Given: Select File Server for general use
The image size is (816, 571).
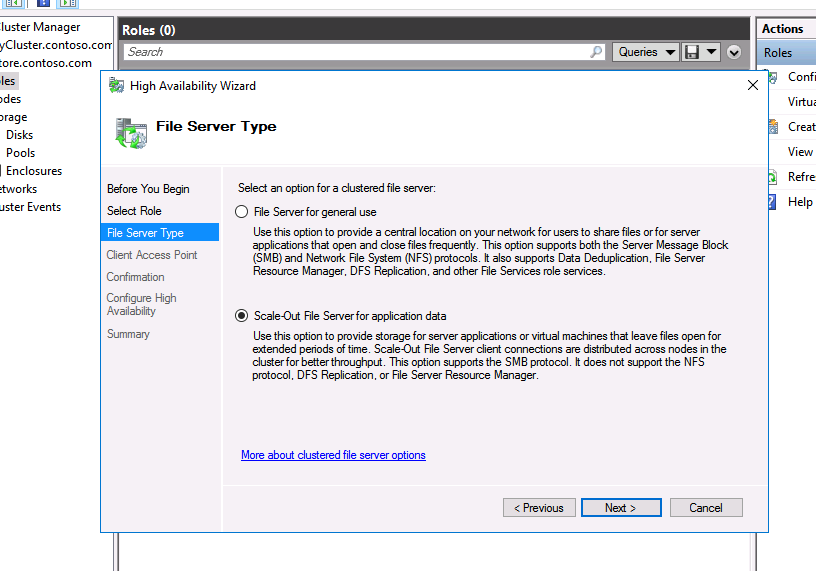Looking at the screenshot, I should 241,212.
